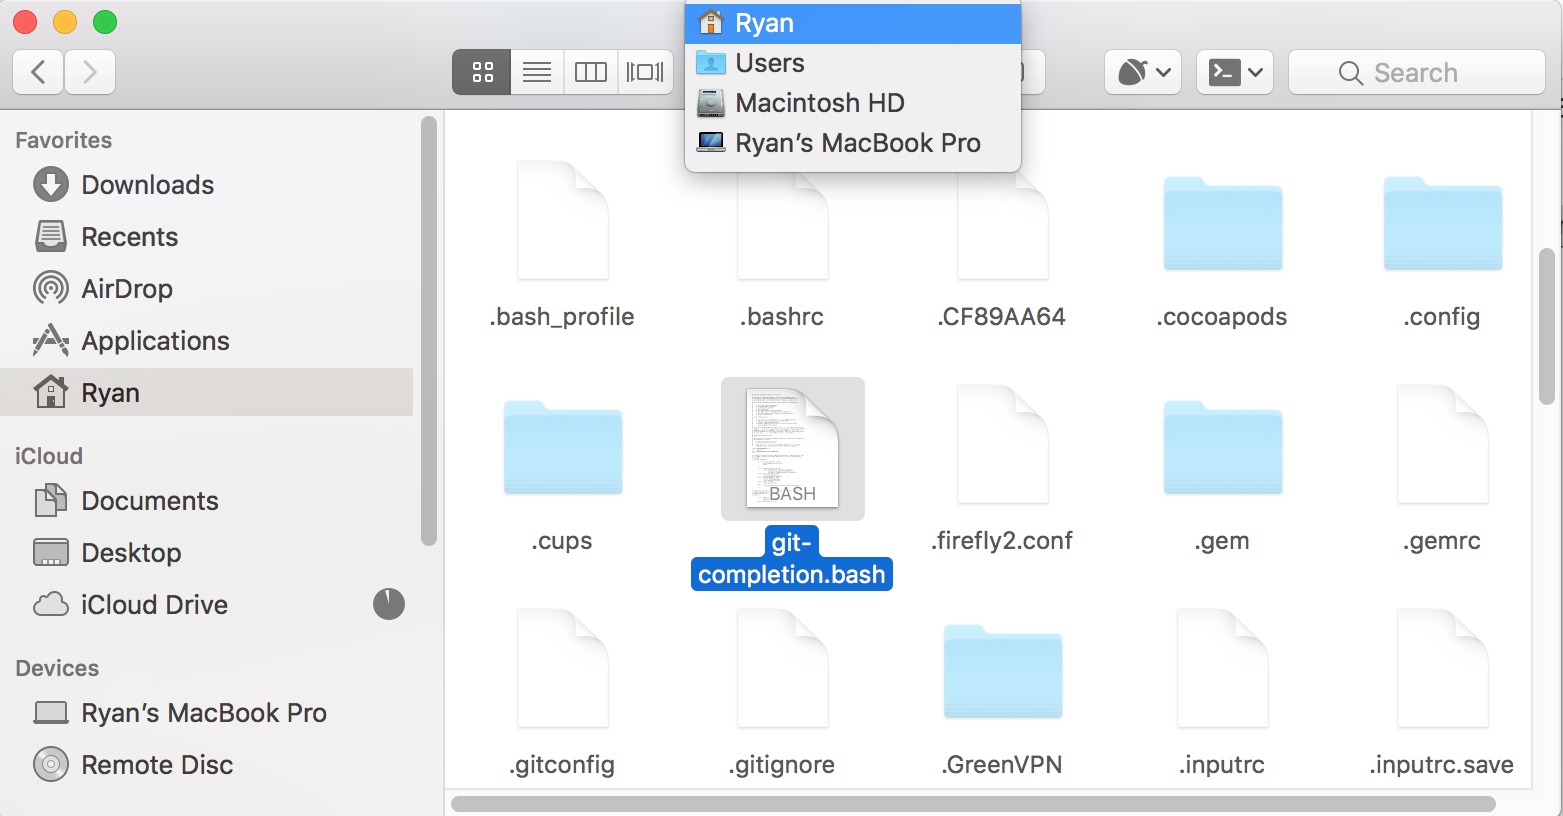This screenshot has height=816, width=1563.
Task: Click the .firefly2.conf filename label
Action: 1002,541
